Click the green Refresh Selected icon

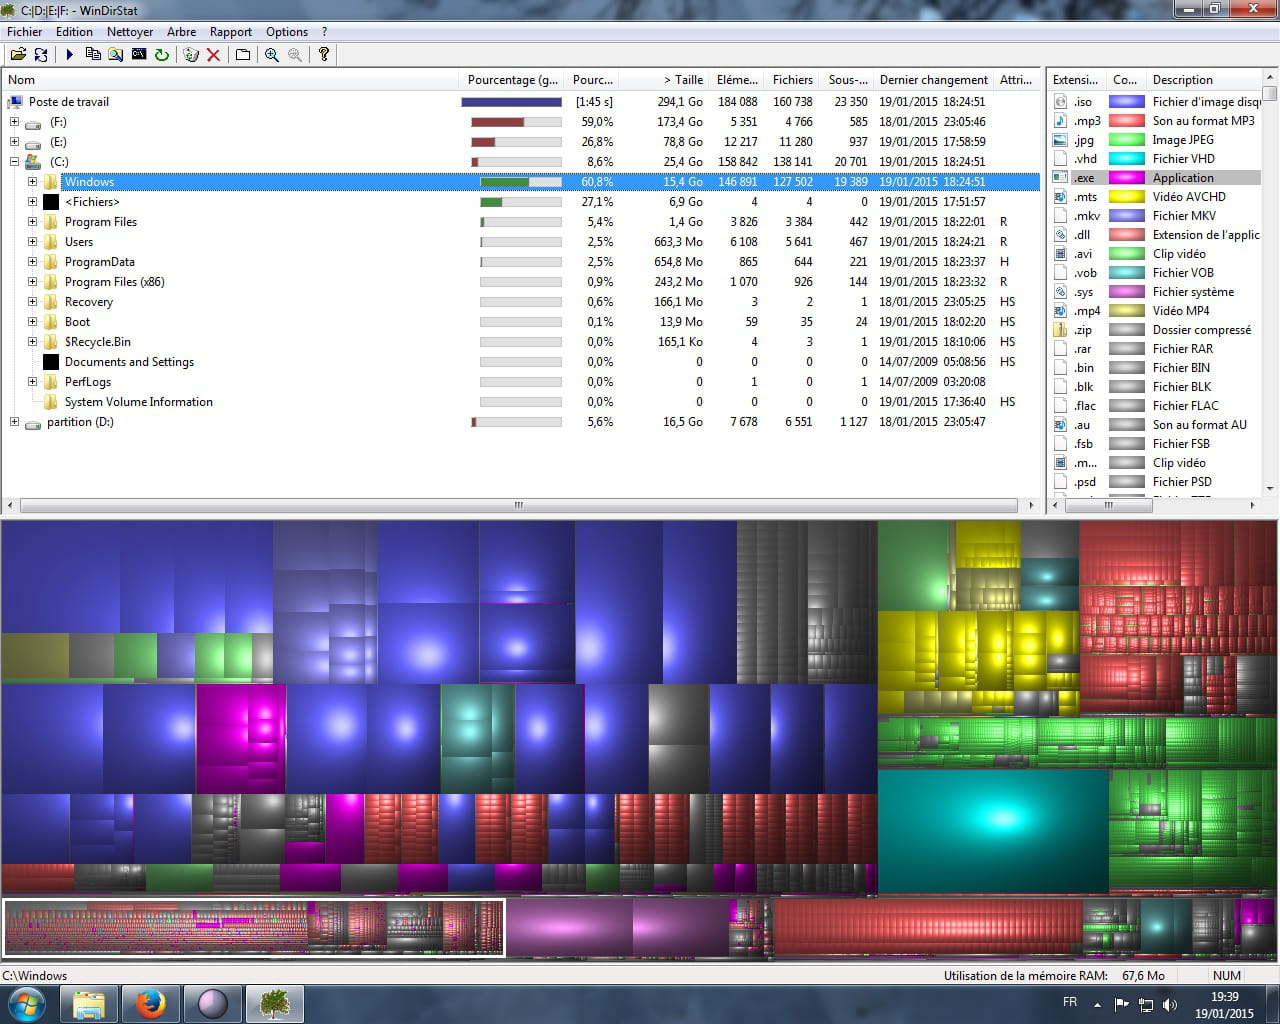162,55
